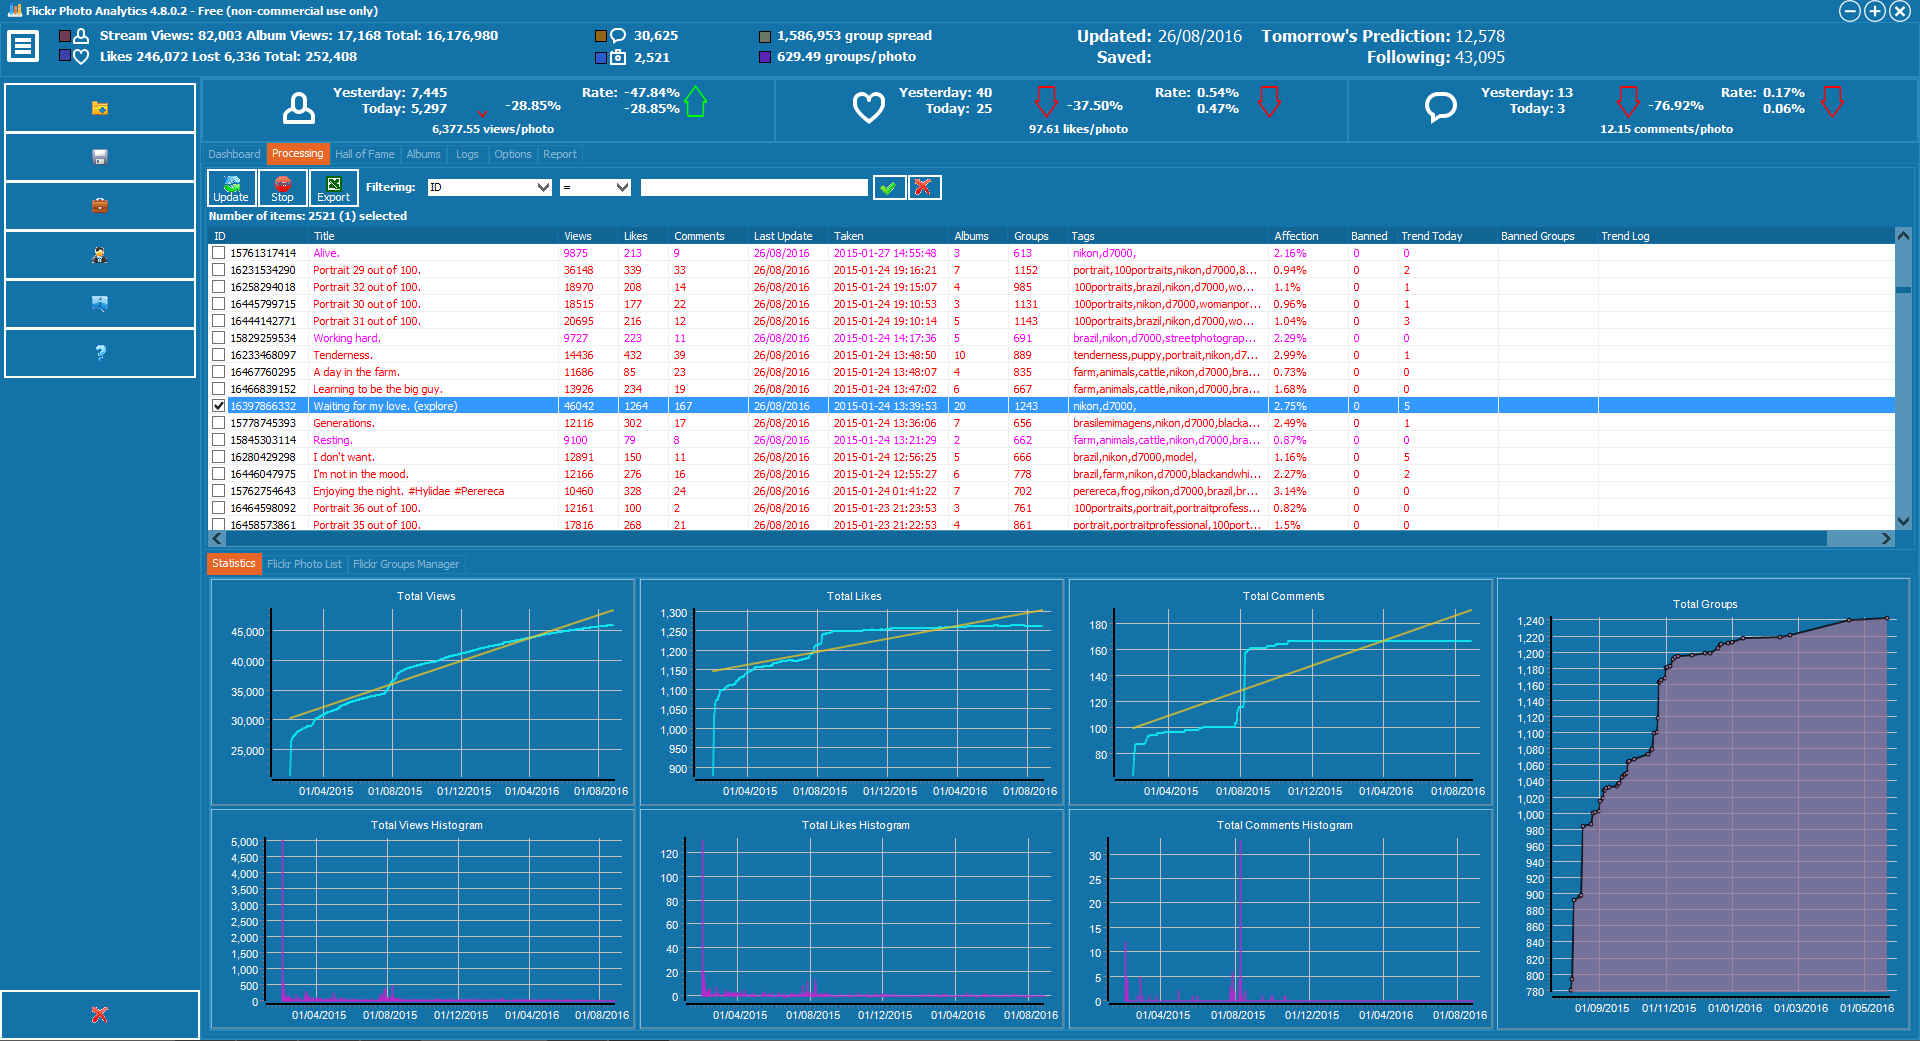Open the Flickr Groups Manager tab
The height and width of the screenshot is (1041, 1920).
pos(406,564)
